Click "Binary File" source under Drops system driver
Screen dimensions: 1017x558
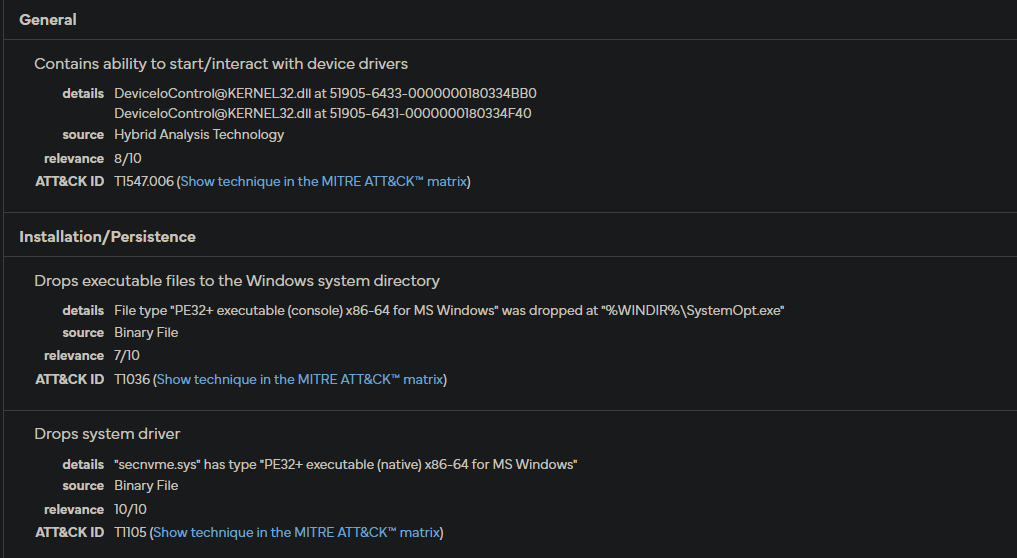(146, 485)
